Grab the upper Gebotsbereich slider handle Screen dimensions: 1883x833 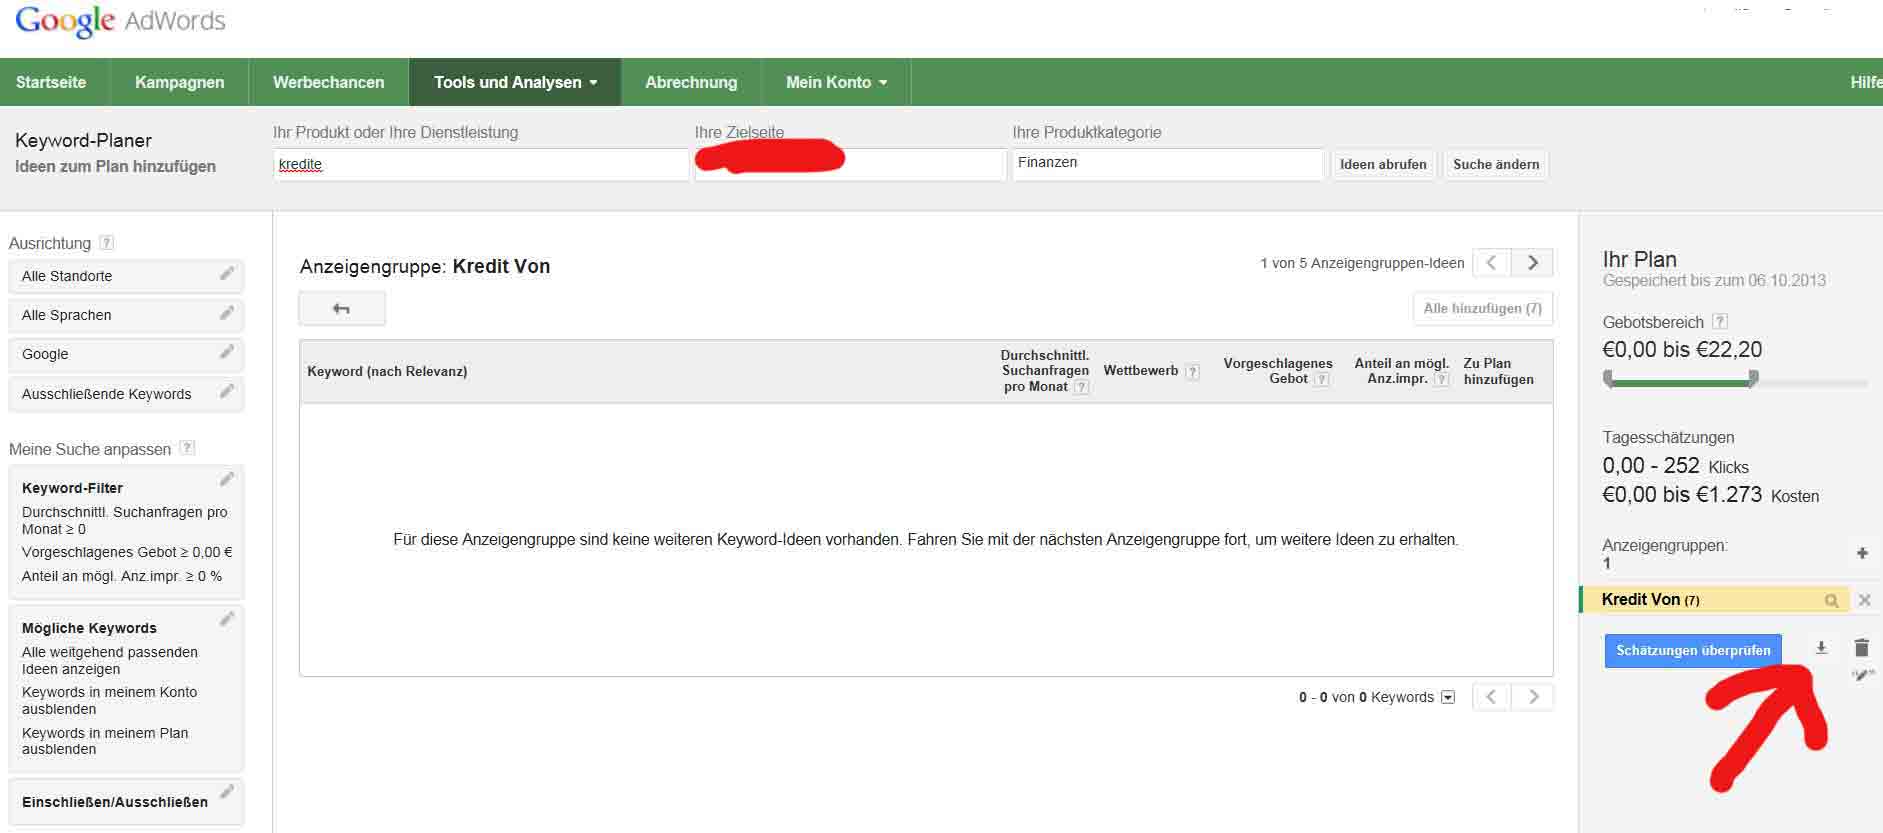tap(1753, 379)
